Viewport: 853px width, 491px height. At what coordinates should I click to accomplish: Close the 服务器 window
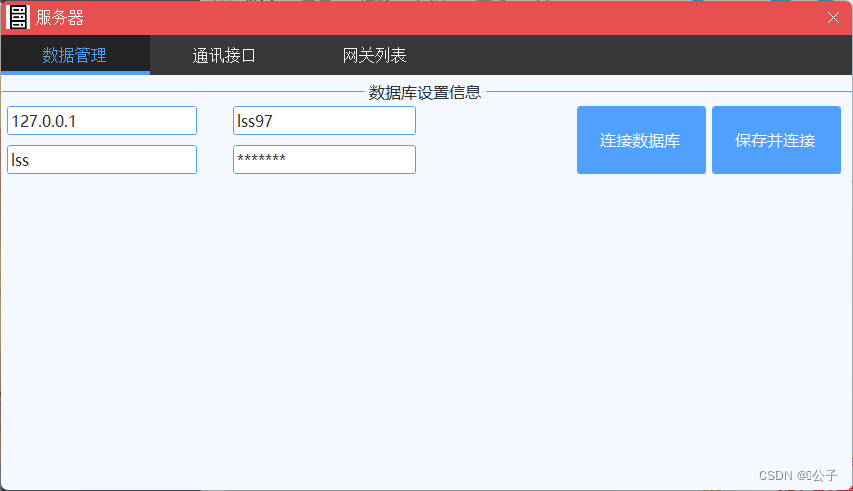click(x=833, y=17)
